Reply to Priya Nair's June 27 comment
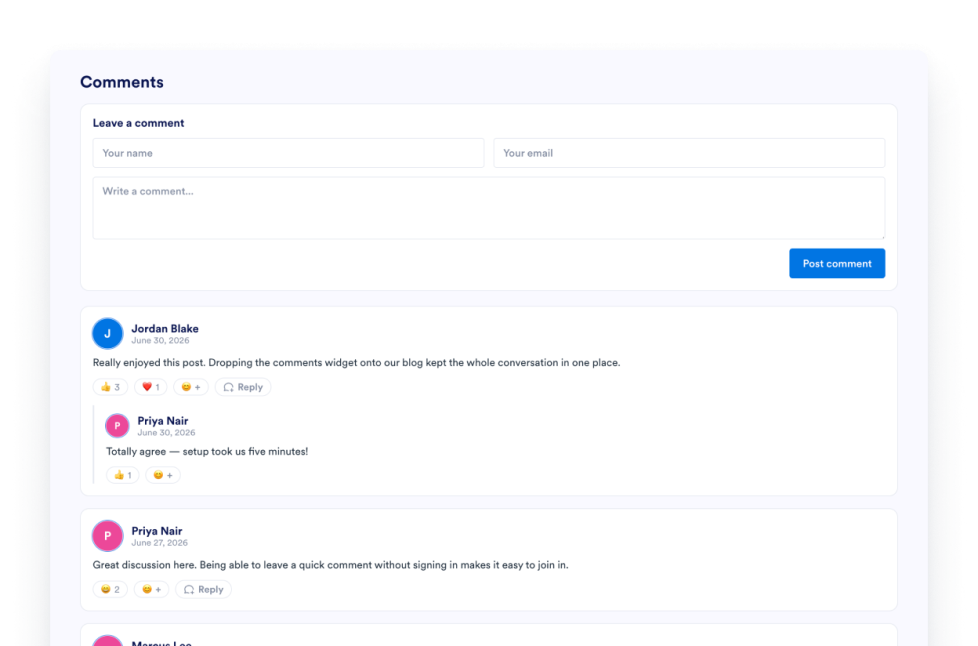 [x=203, y=589]
